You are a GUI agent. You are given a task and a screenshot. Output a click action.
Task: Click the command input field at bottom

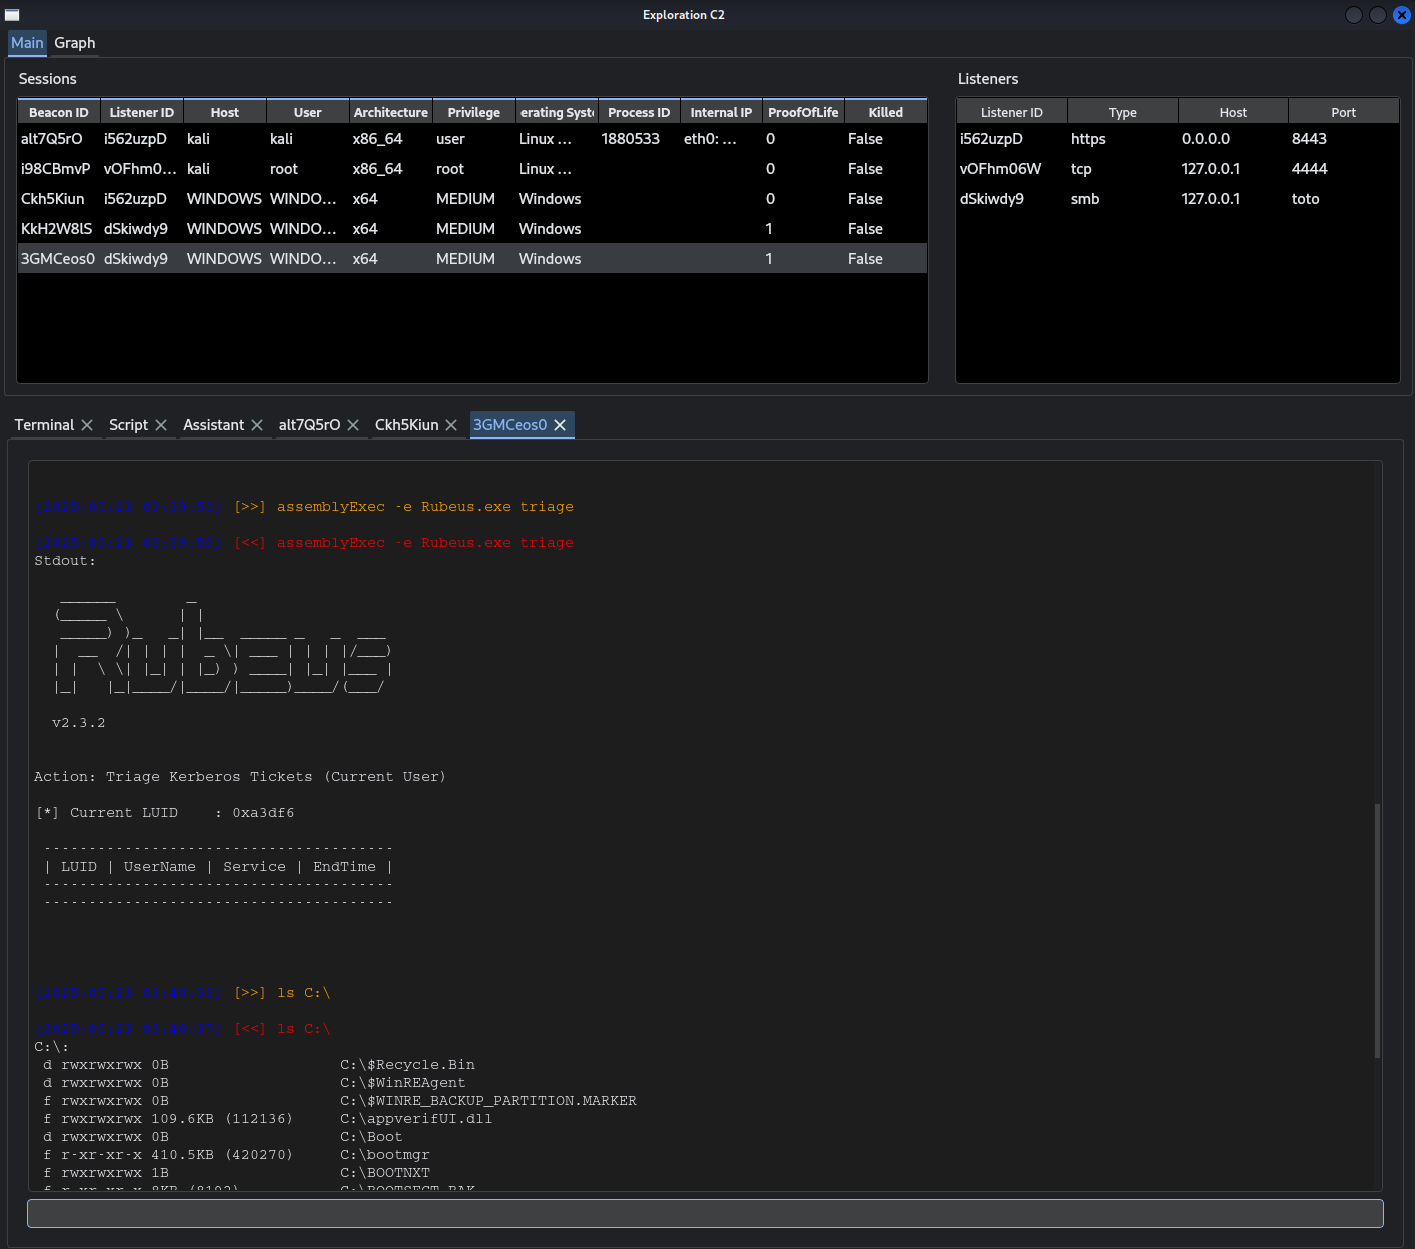(705, 1214)
